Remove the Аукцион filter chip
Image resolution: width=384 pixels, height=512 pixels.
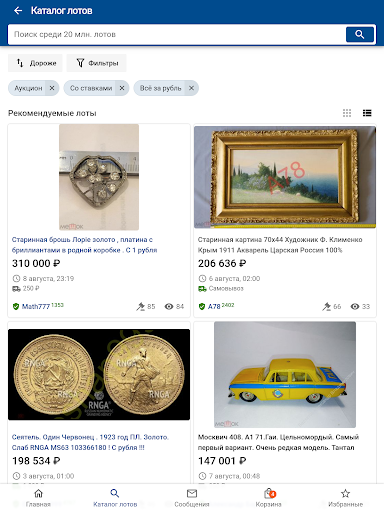(x=52, y=88)
